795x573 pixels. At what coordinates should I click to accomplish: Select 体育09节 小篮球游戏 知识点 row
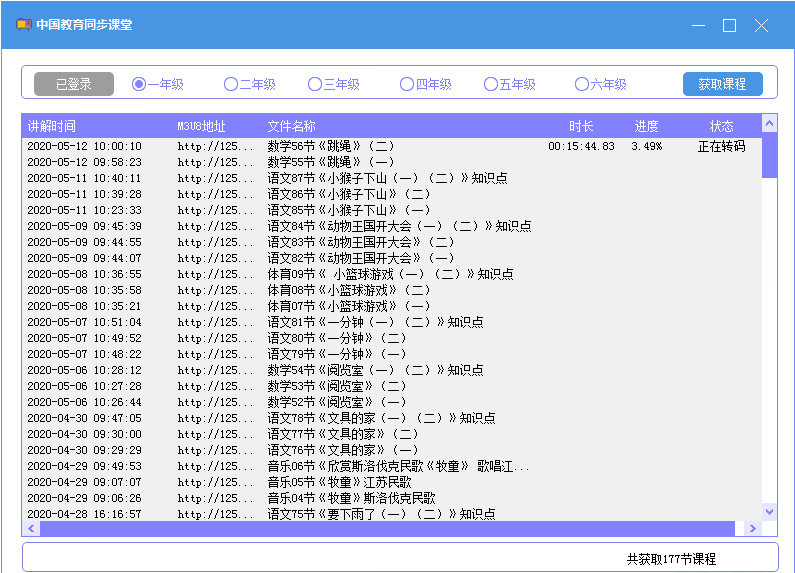[x=391, y=274]
